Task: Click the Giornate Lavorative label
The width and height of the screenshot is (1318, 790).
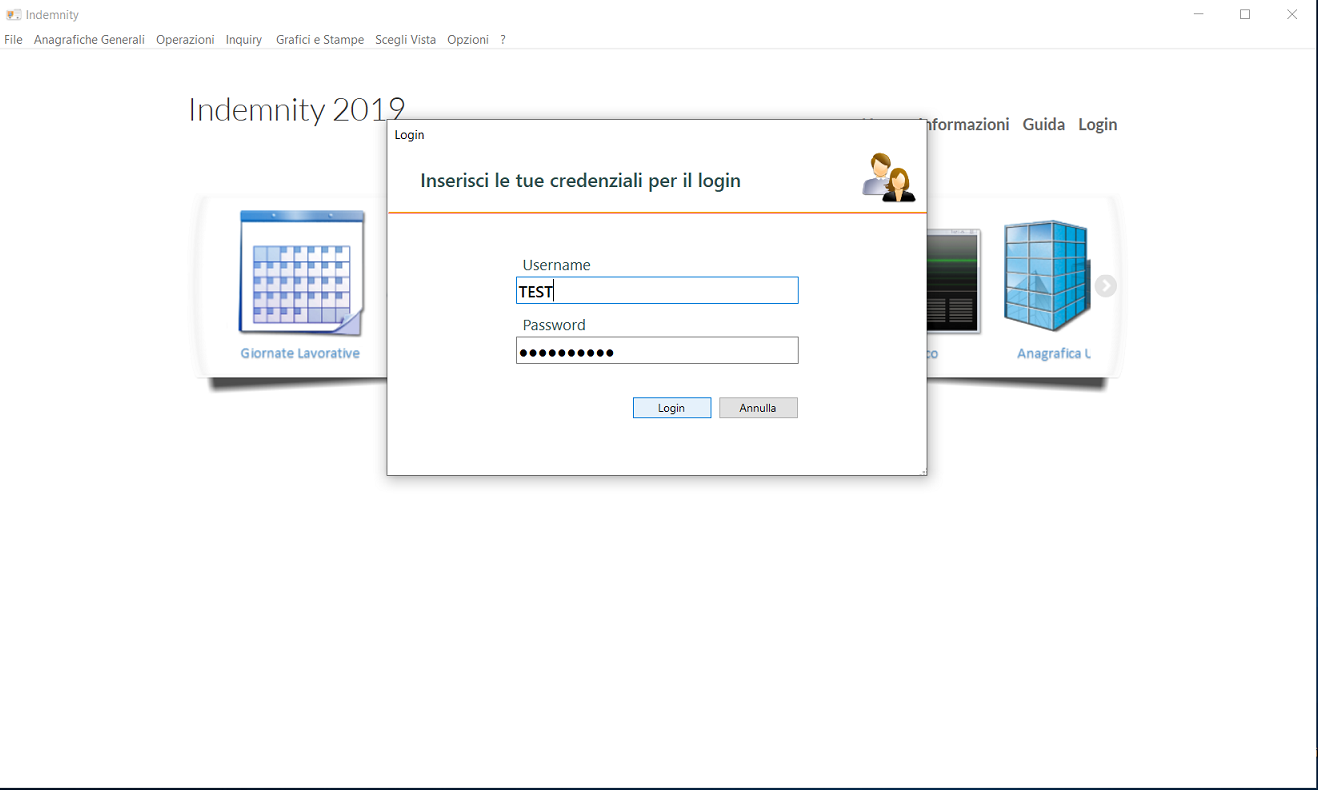Action: [300, 353]
